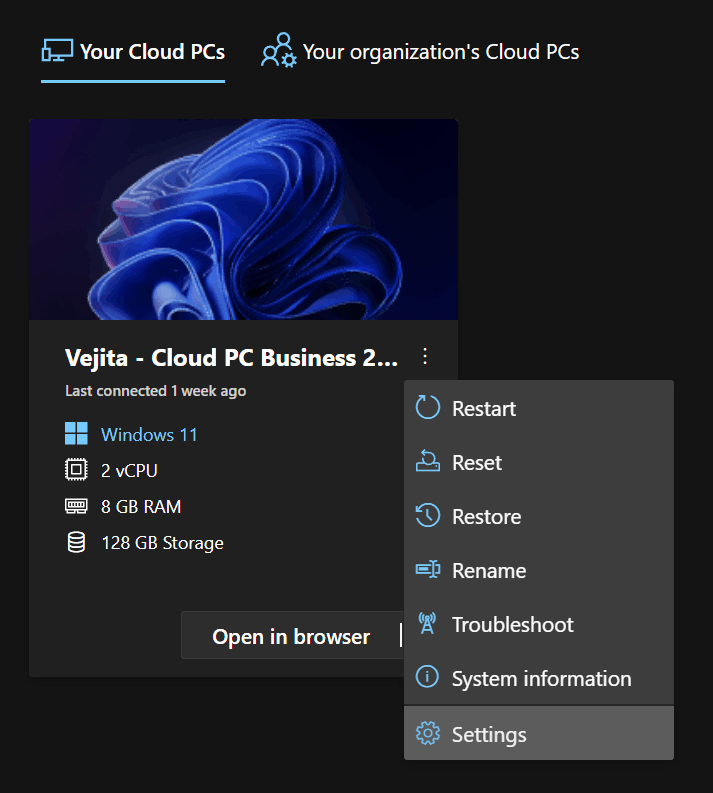Click the vCPU processor chip icon
The image size is (713, 793).
[x=76, y=470]
